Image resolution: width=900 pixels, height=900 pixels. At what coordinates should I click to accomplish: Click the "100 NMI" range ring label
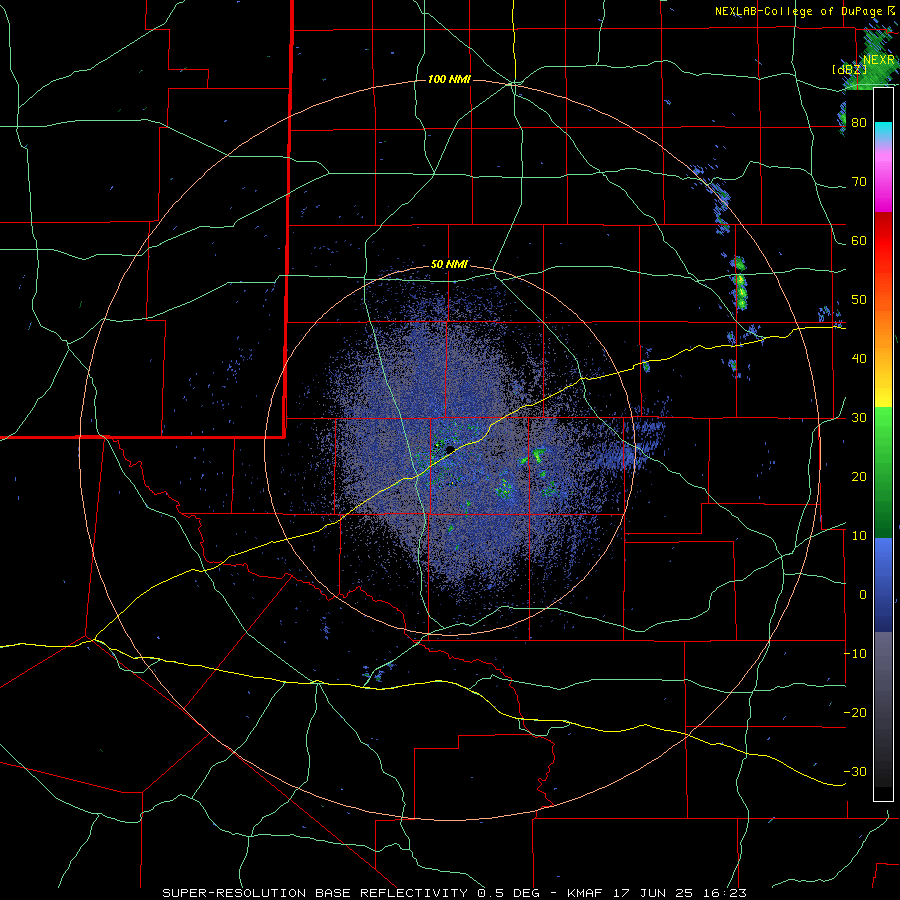449,79
